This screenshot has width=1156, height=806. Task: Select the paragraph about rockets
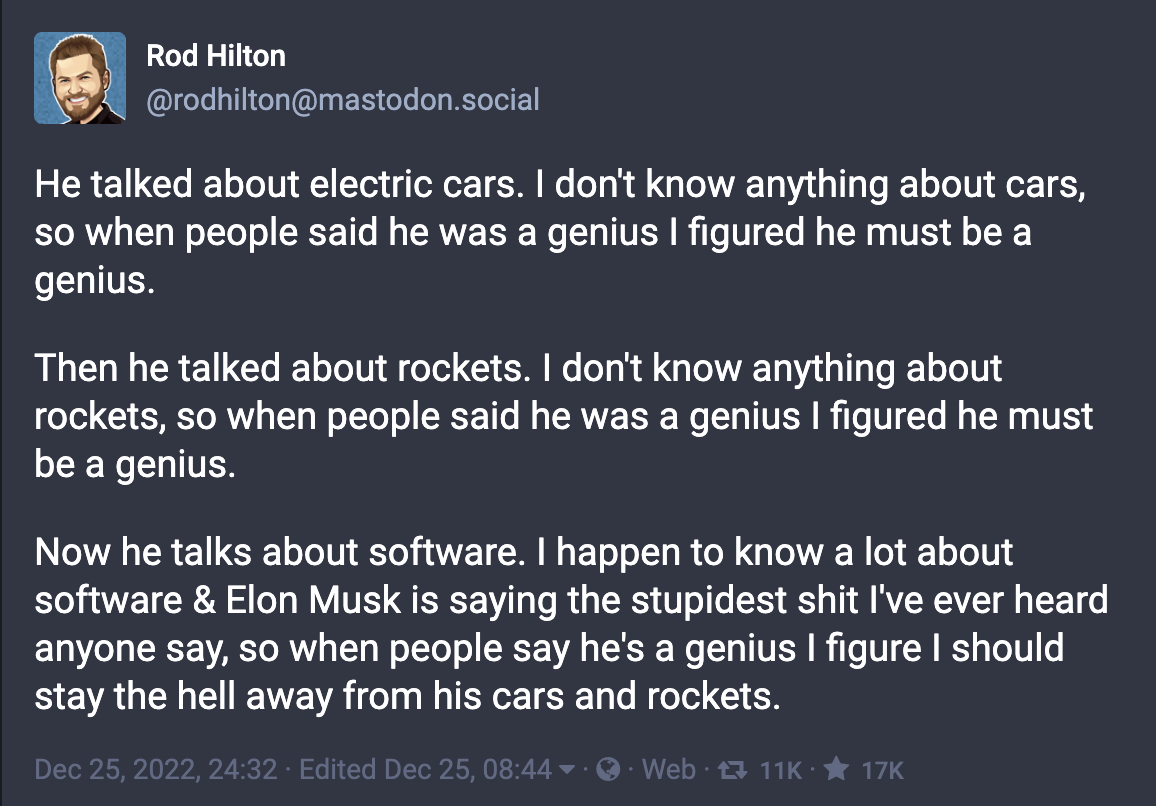(x=564, y=416)
